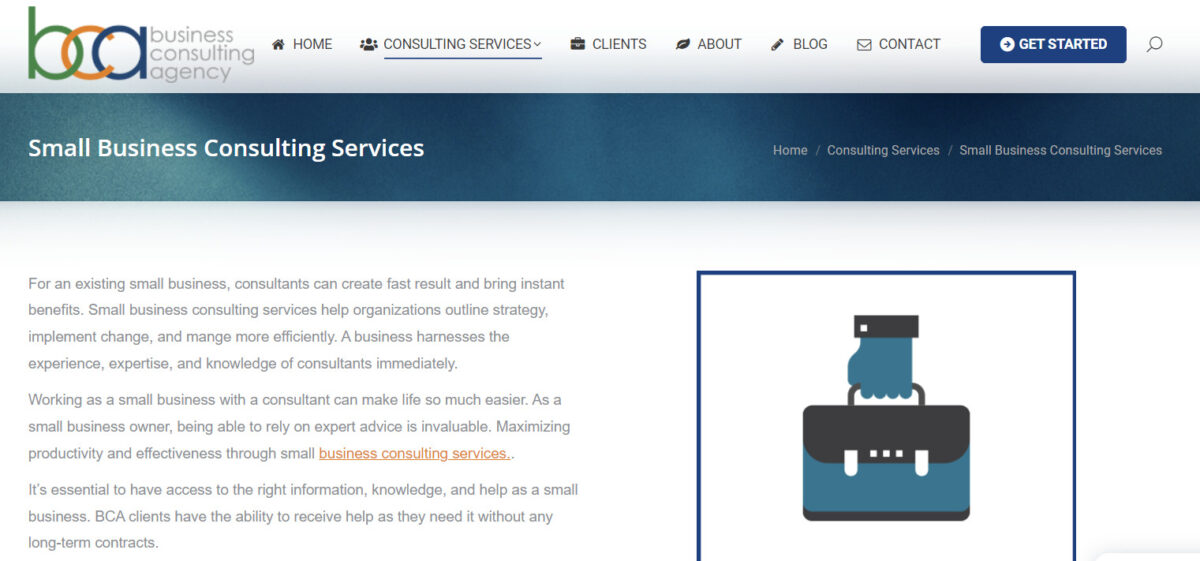Click the pencil icon beside BLOG
The width and height of the screenshot is (1200, 561).
point(778,44)
